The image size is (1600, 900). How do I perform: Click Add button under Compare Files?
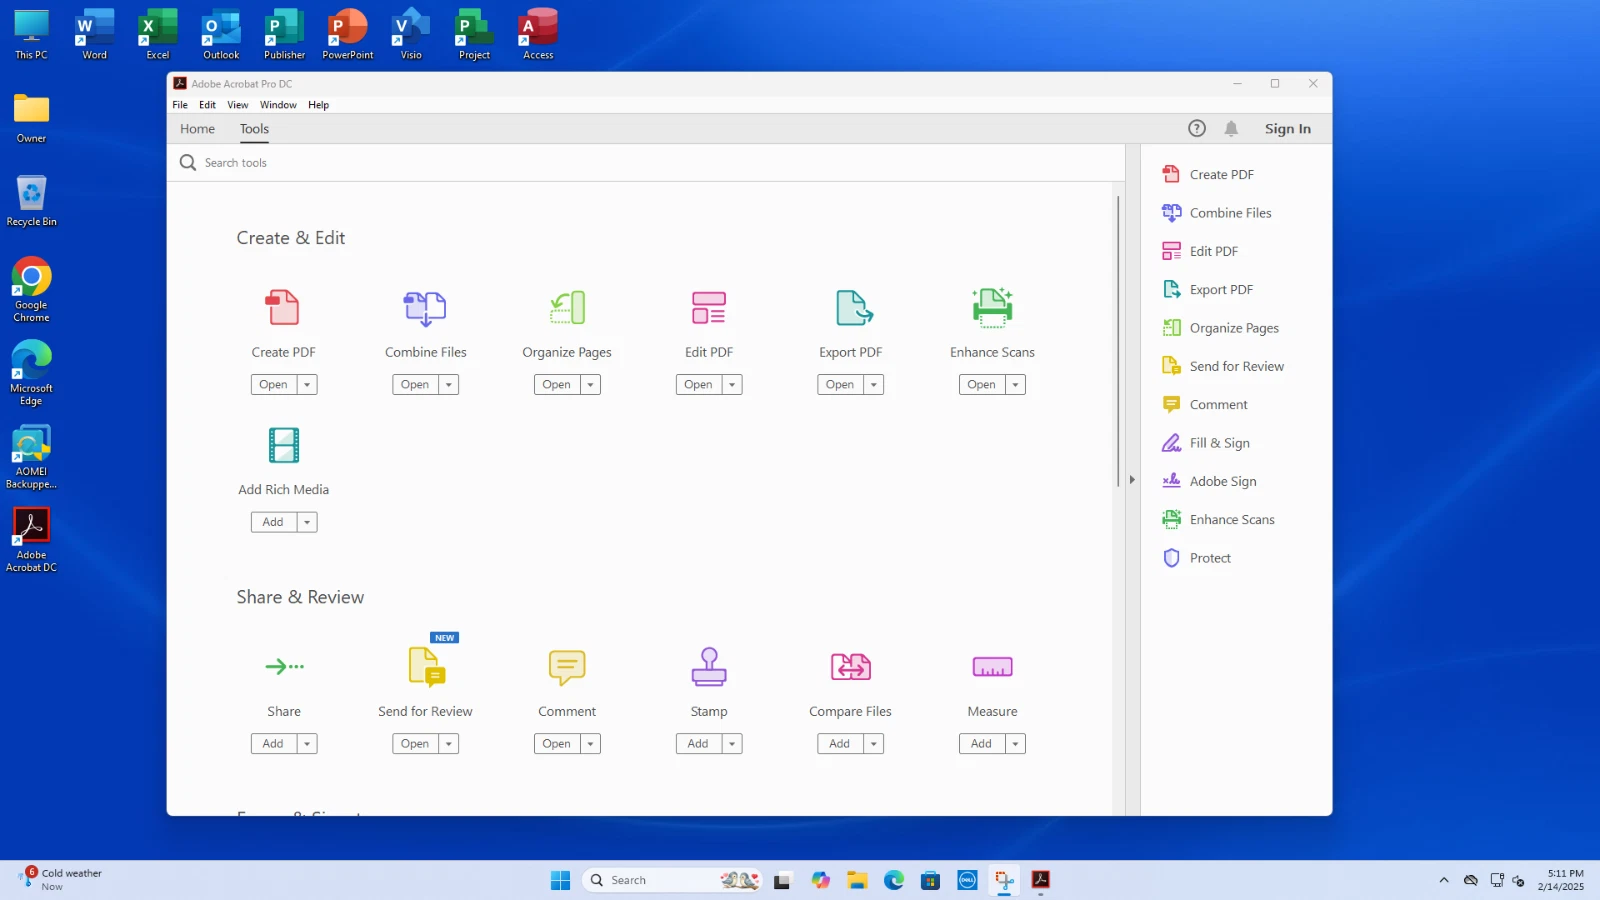[840, 744]
